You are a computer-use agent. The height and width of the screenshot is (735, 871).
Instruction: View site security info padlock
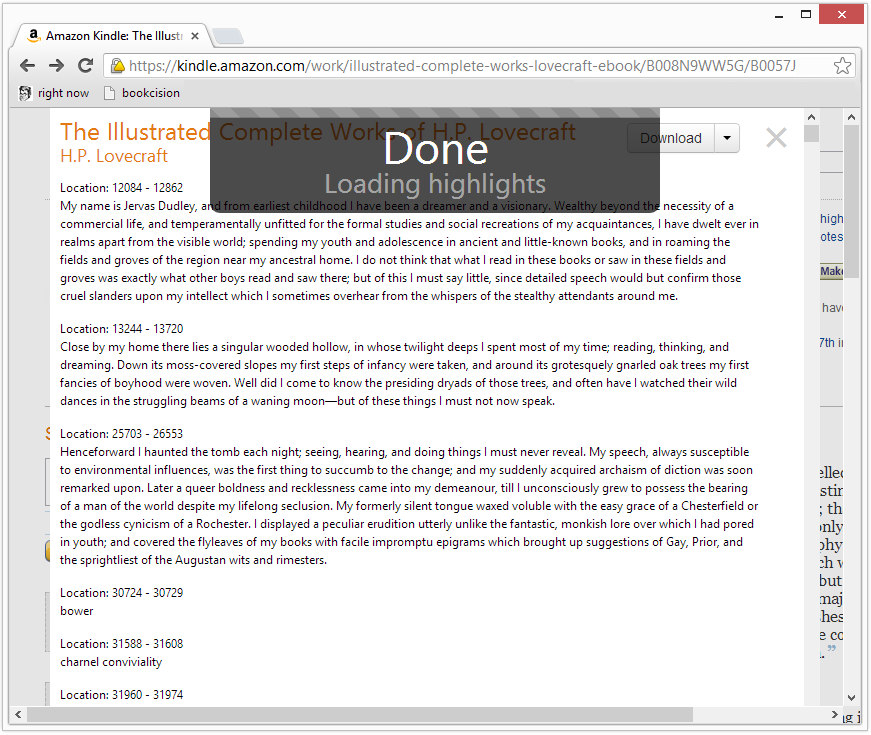point(117,66)
